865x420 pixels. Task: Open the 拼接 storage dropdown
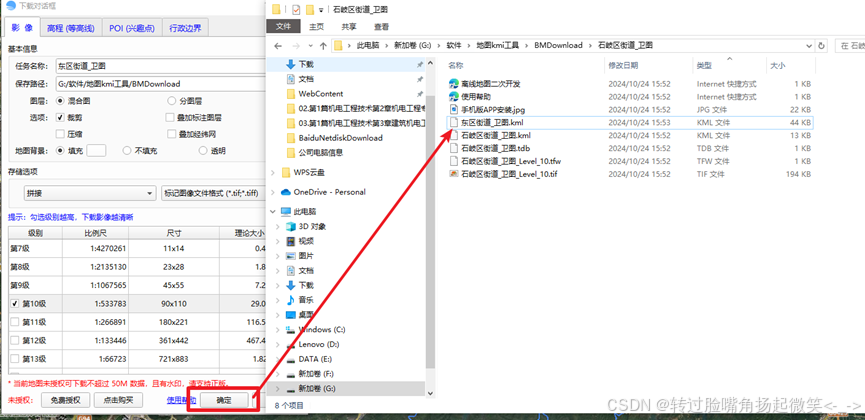click(x=89, y=193)
